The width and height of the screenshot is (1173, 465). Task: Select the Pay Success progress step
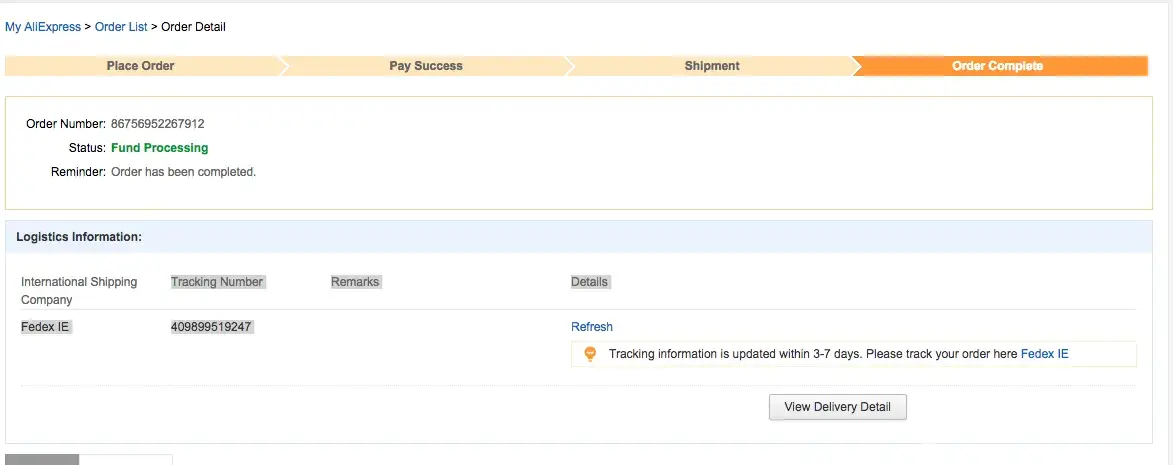click(426, 66)
